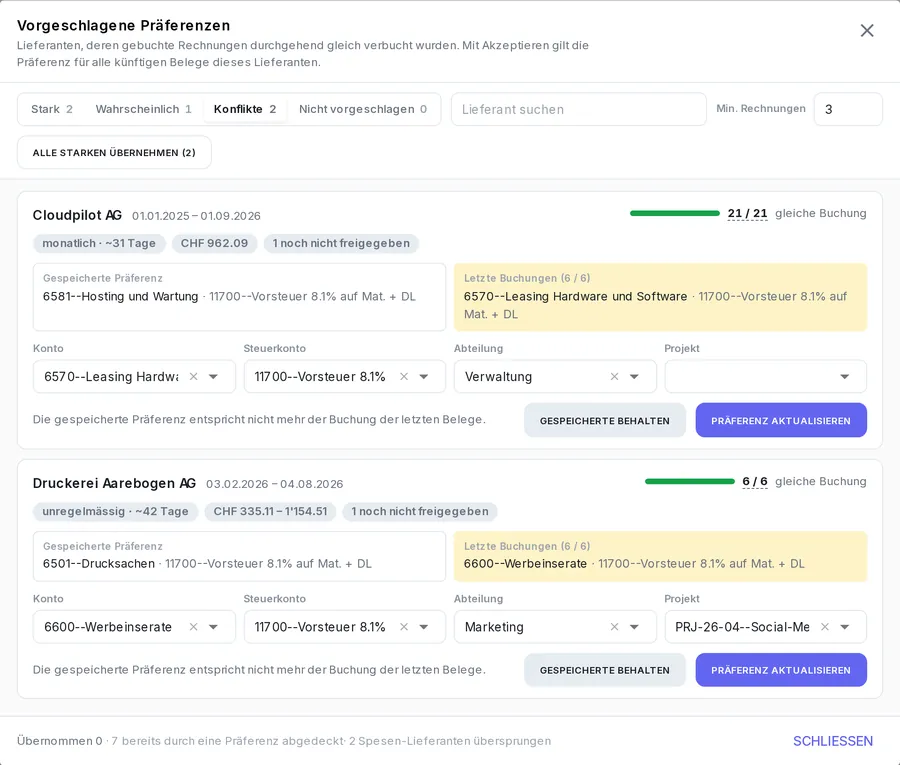The height and width of the screenshot is (765, 900).
Task: Click the 6581--Hosting und Wartung saved preference
Action: [239, 297]
